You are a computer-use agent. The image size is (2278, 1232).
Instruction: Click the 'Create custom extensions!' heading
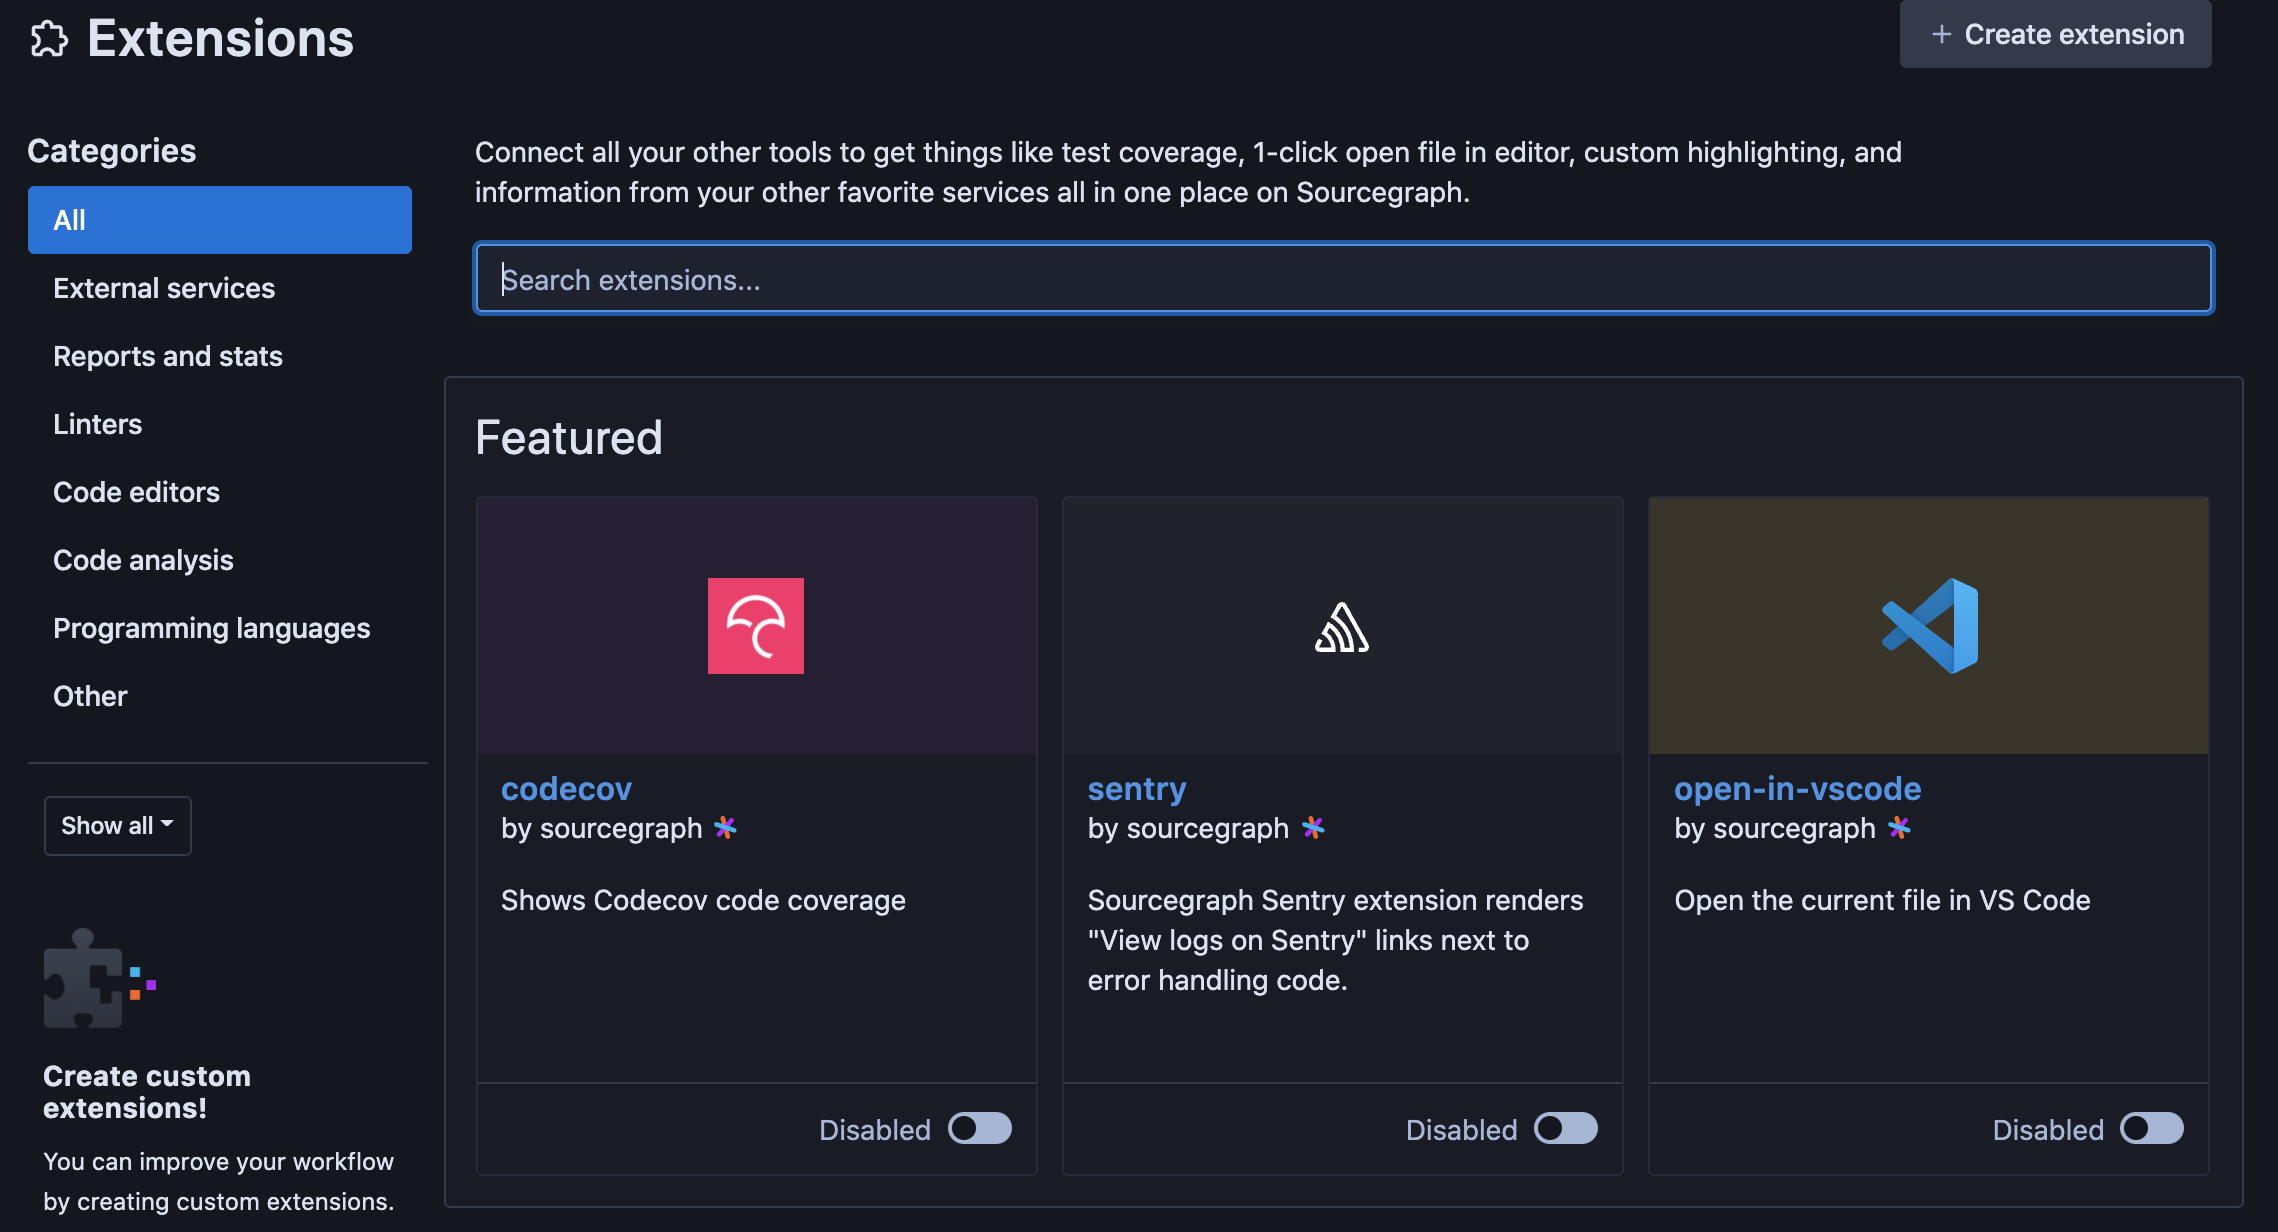(147, 1092)
